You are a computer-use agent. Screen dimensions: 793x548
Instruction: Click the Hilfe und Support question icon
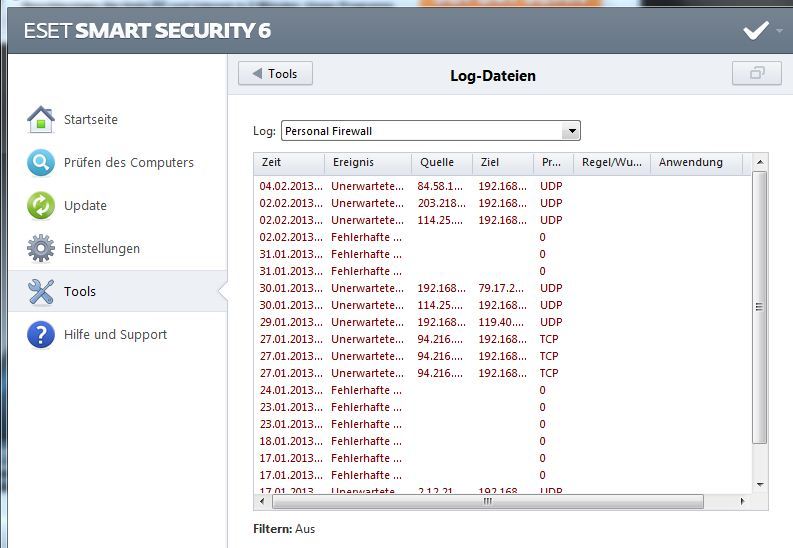coord(40,334)
